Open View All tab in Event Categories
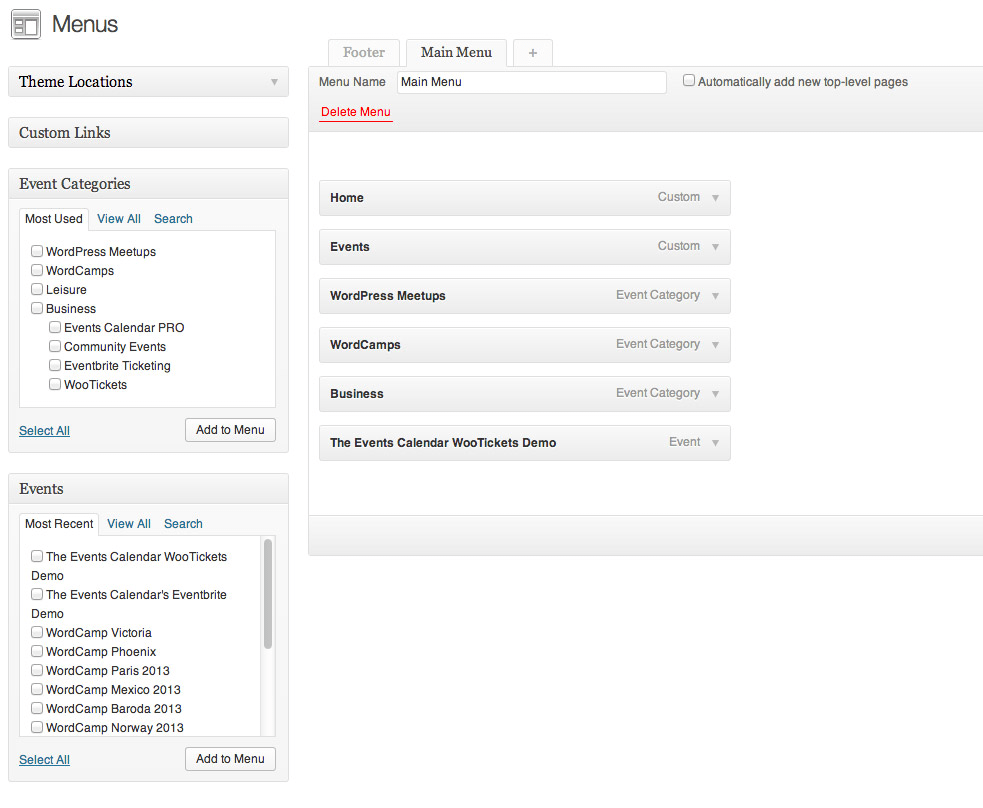This screenshot has height=808, width=983. tap(118, 219)
